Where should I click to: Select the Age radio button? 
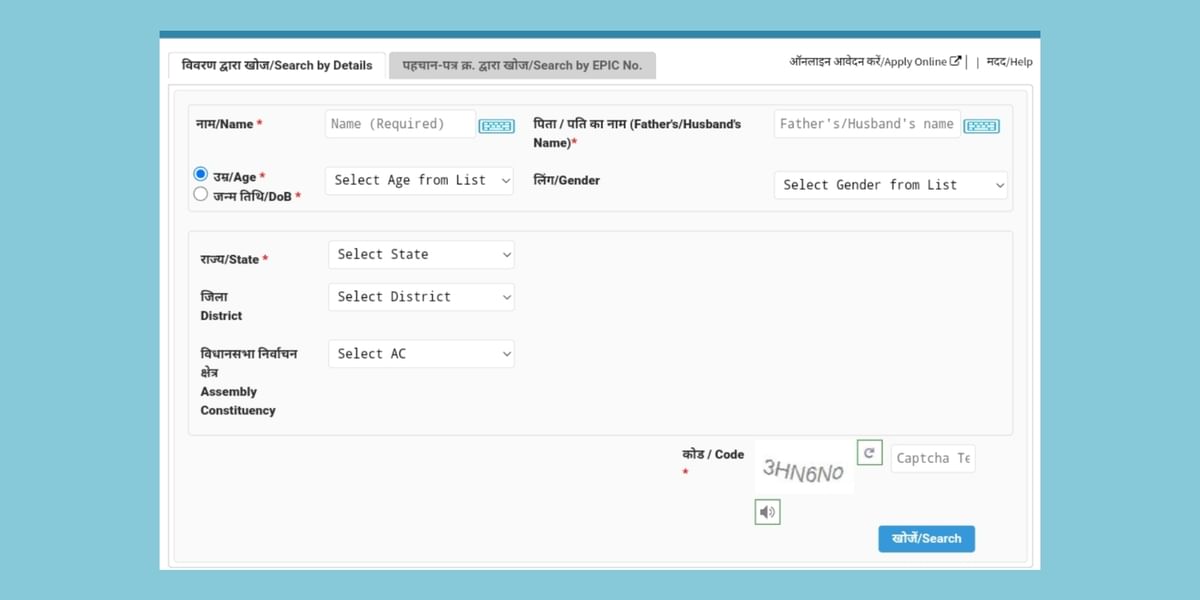[x=201, y=174]
